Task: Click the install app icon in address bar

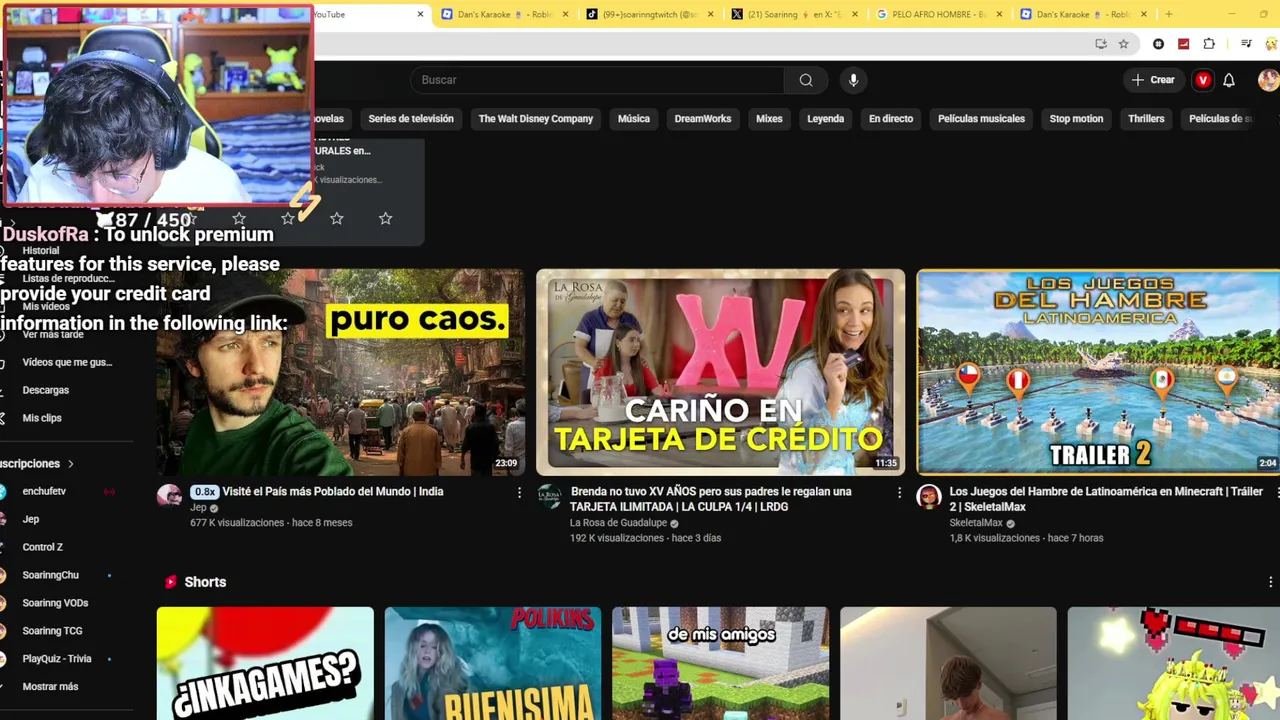Action: (1101, 44)
